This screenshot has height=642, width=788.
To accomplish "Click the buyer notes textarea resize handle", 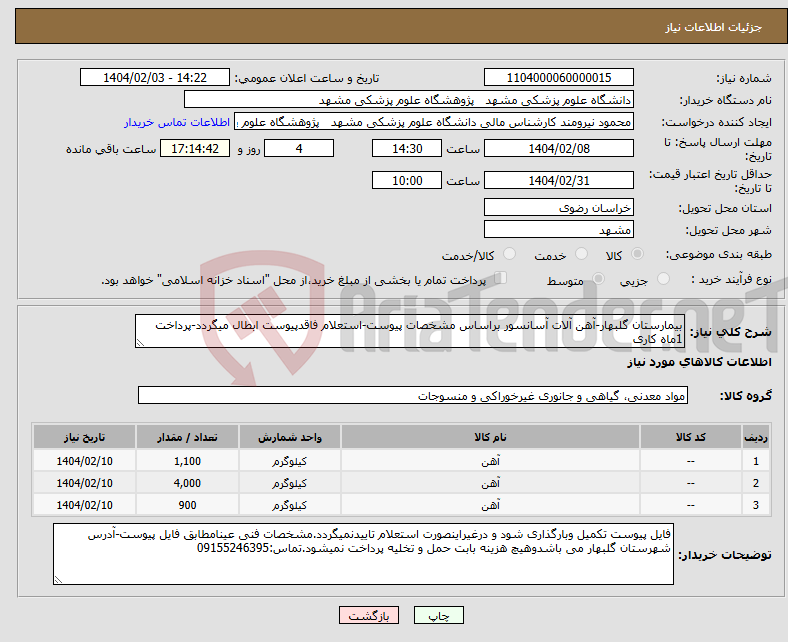I will (58, 580).
